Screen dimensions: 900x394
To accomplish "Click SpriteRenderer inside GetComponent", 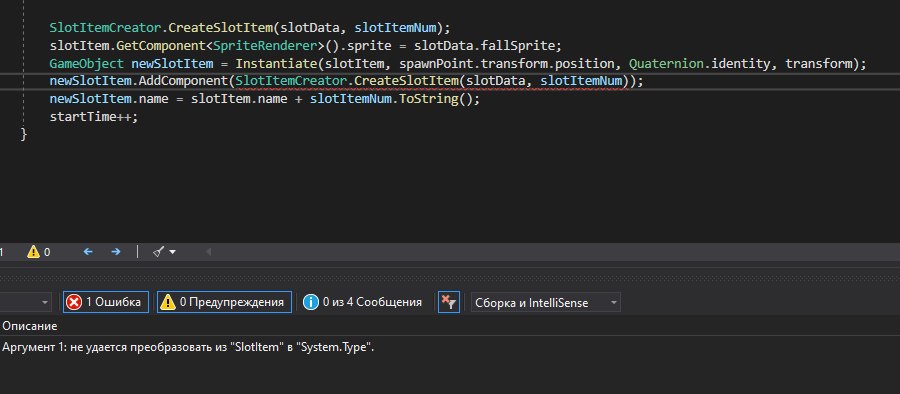I will [265, 45].
